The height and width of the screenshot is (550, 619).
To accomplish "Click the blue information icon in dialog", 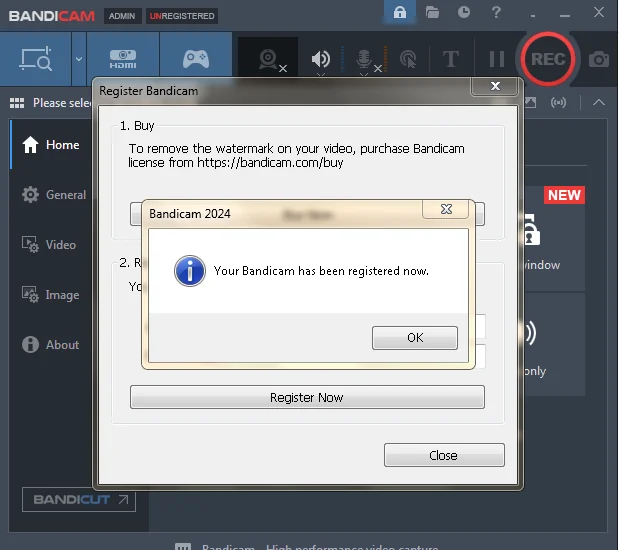I will [x=190, y=271].
